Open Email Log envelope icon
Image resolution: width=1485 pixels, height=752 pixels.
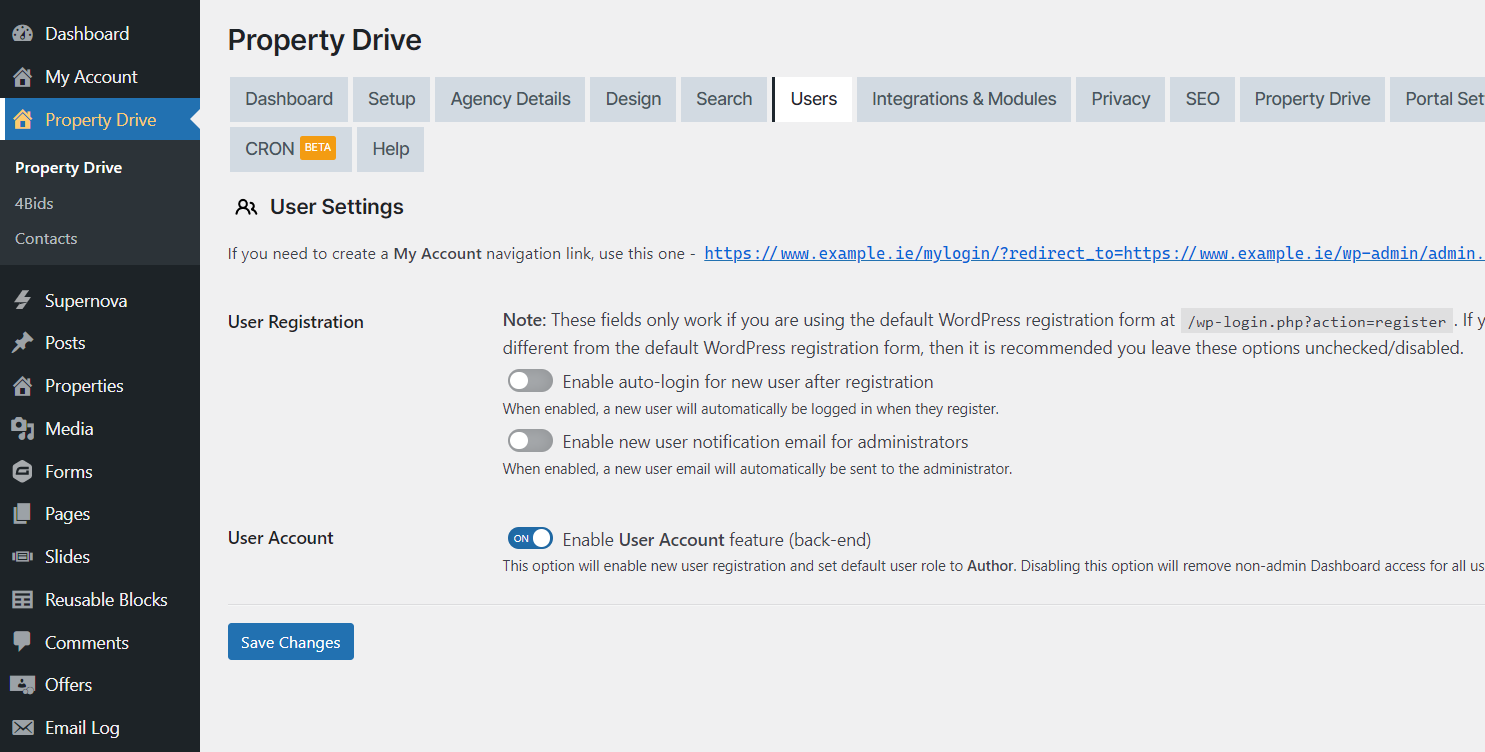(x=22, y=728)
